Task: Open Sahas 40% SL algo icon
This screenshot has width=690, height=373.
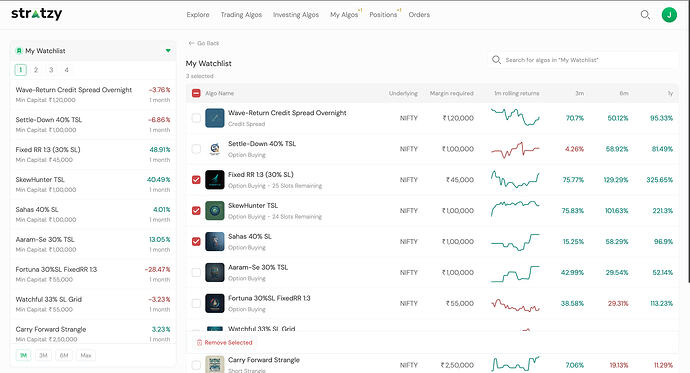Action: click(x=215, y=241)
